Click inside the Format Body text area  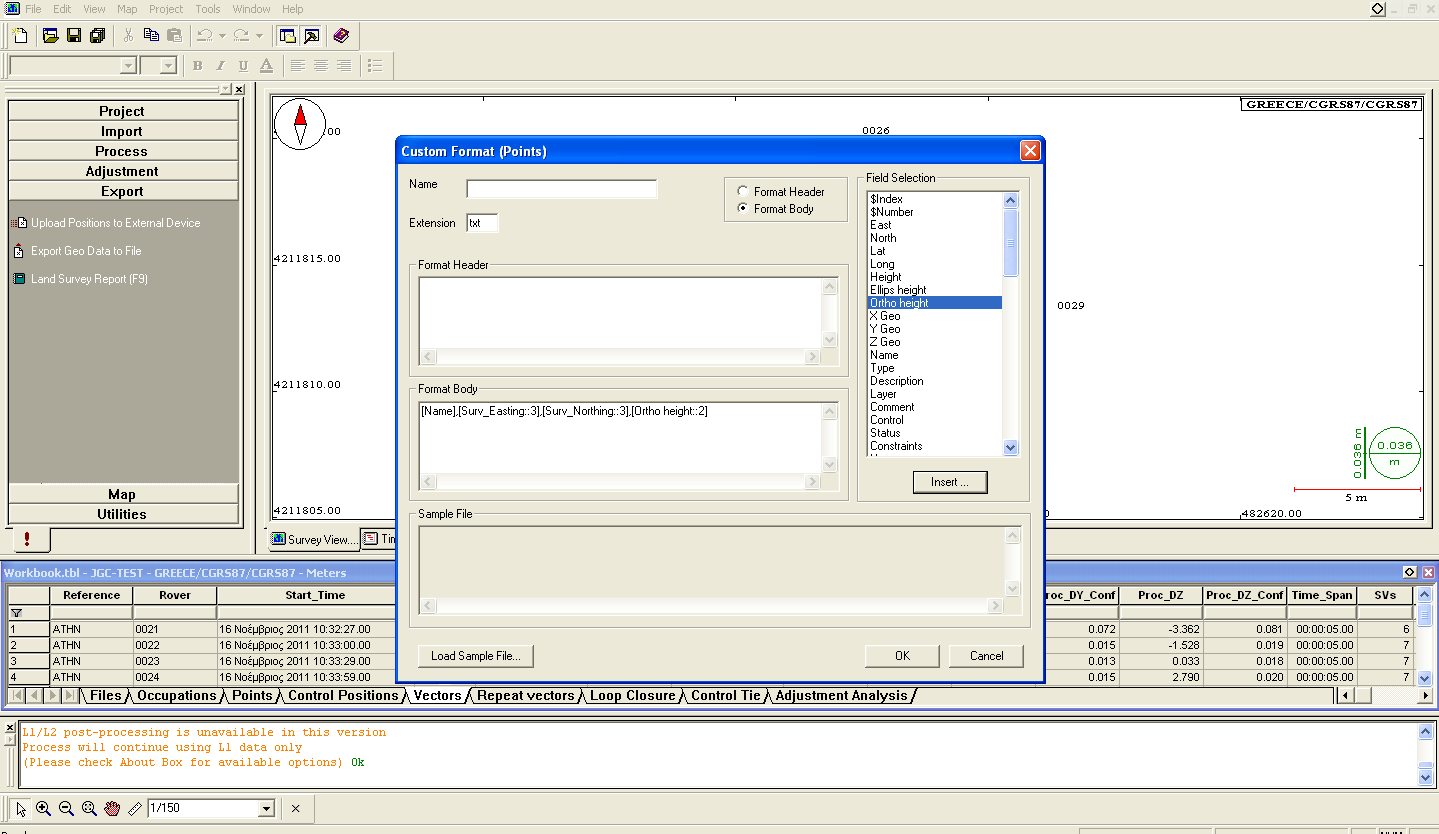tap(620, 437)
